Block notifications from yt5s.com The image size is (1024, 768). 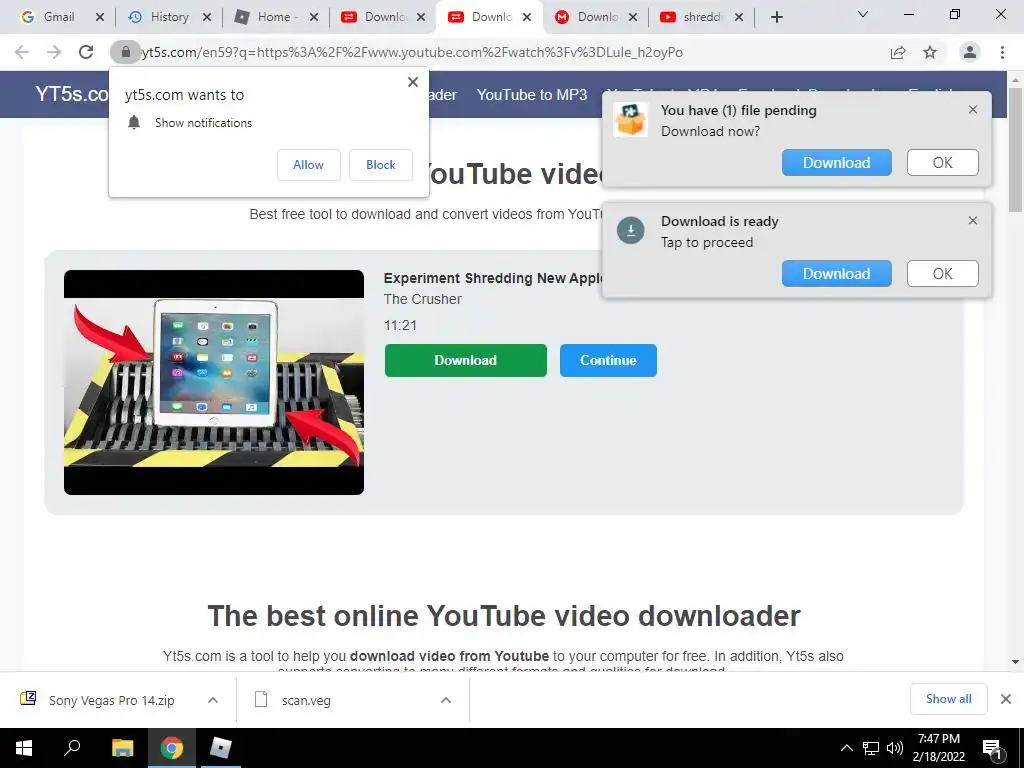381,165
